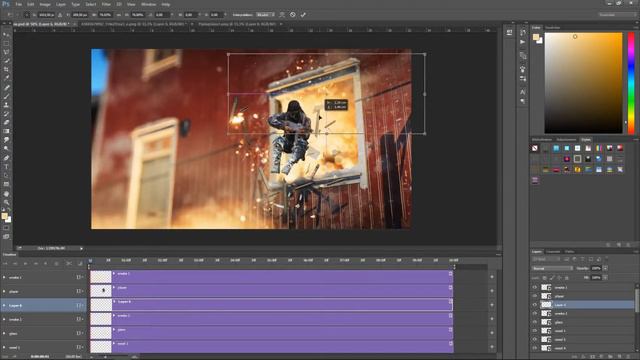The image size is (640, 360).
Task: Click the Layers panel scrollbar
Action: pos(637,300)
